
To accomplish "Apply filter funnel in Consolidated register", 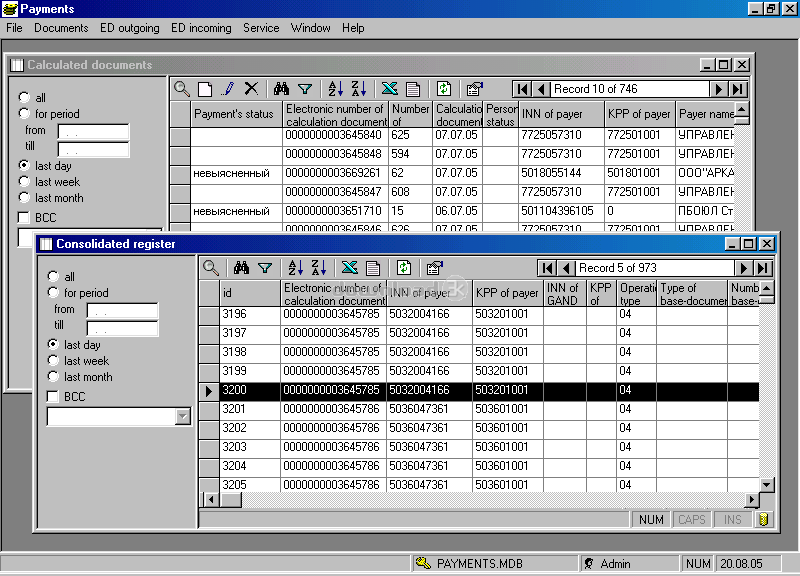I will 265,268.
